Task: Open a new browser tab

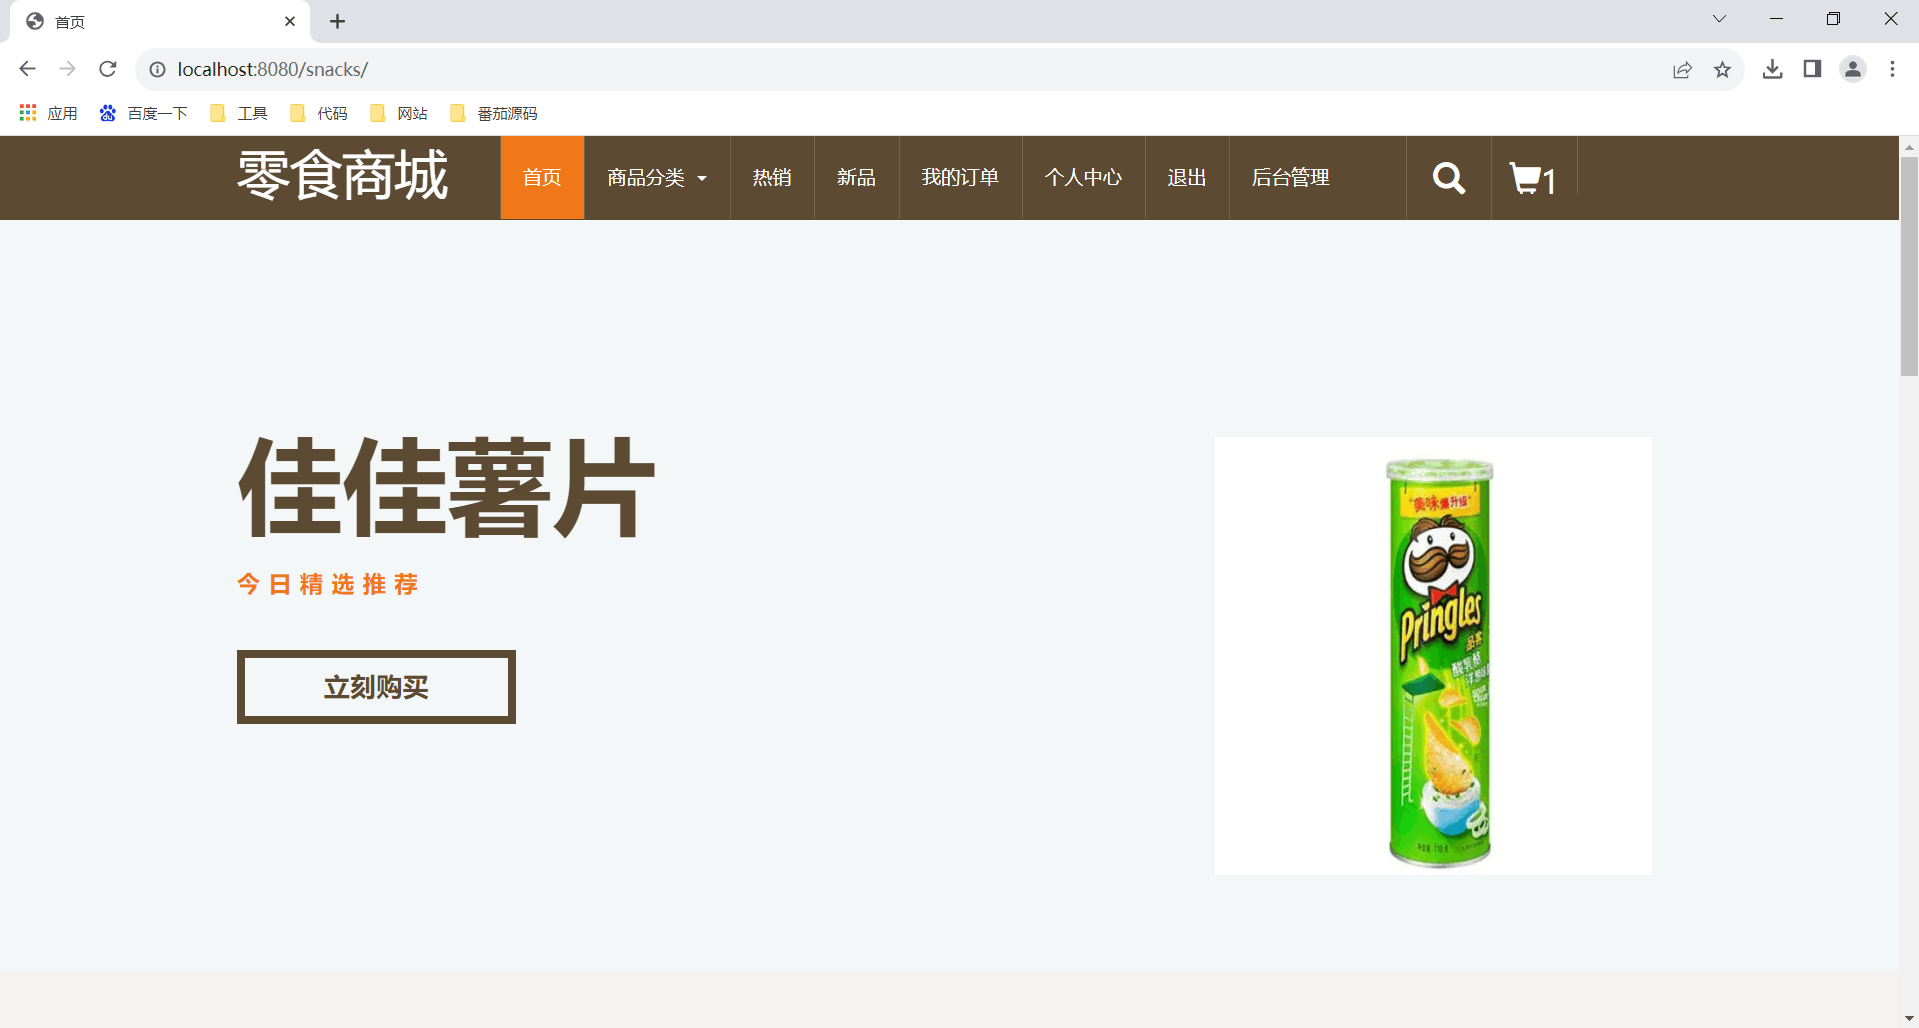Action: coord(337,21)
